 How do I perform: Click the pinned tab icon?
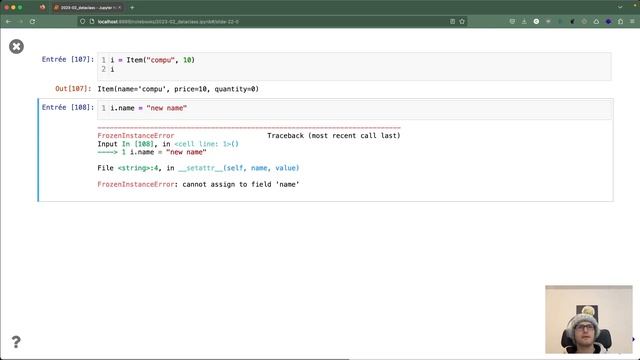(x=42, y=7)
